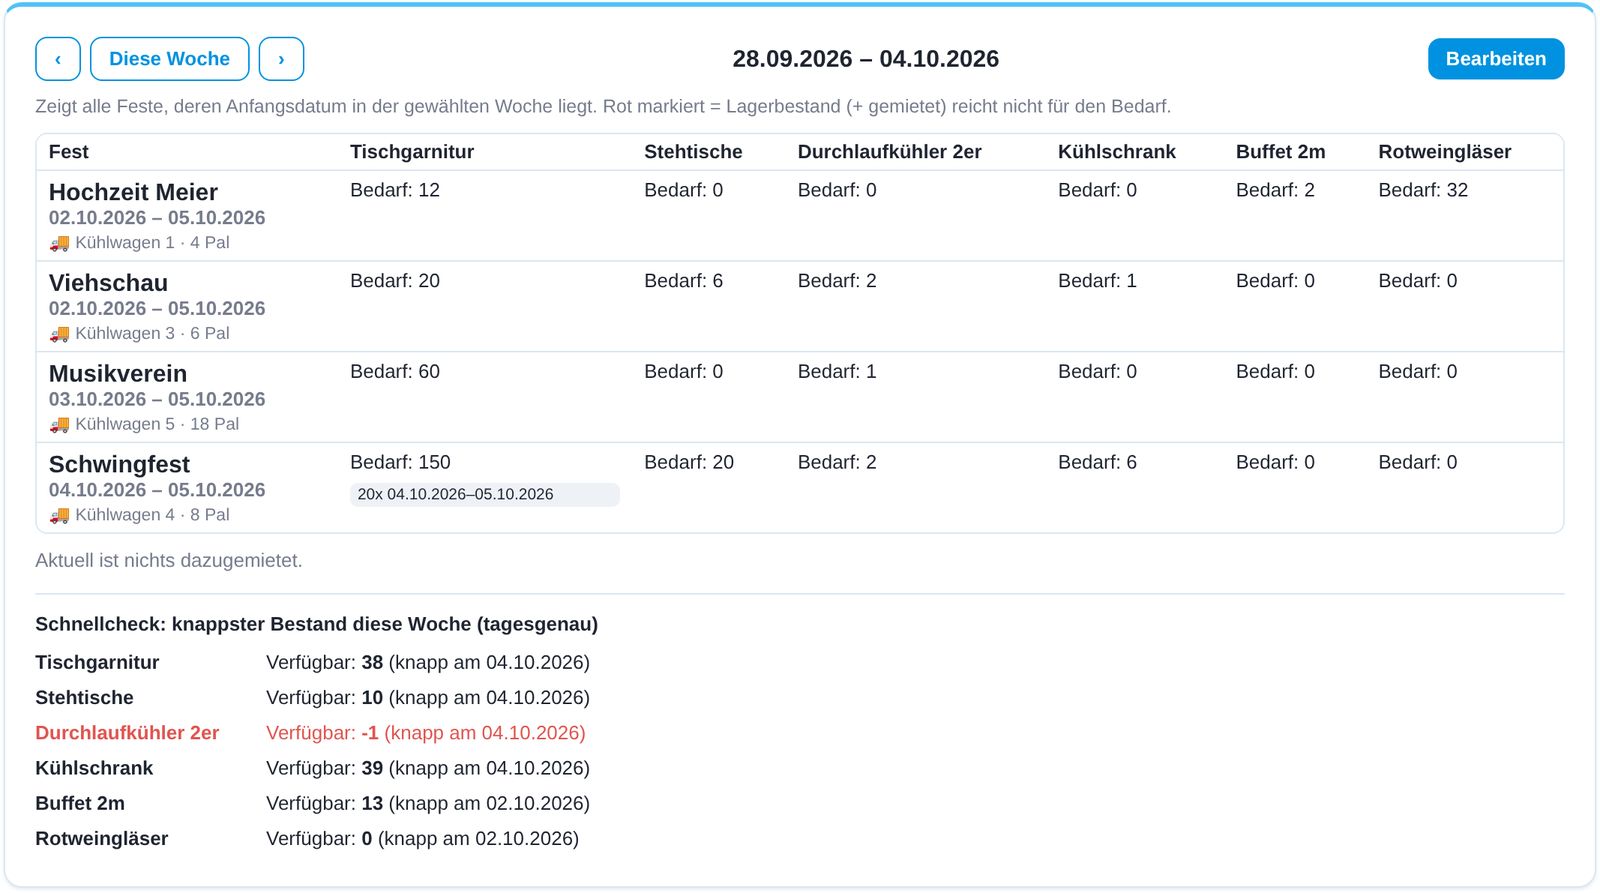The height and width of the screenshot is (893, 1600).
Task: Click the Buffet 2m column header
Action: pyautogui.click(x=1281, y=152)
